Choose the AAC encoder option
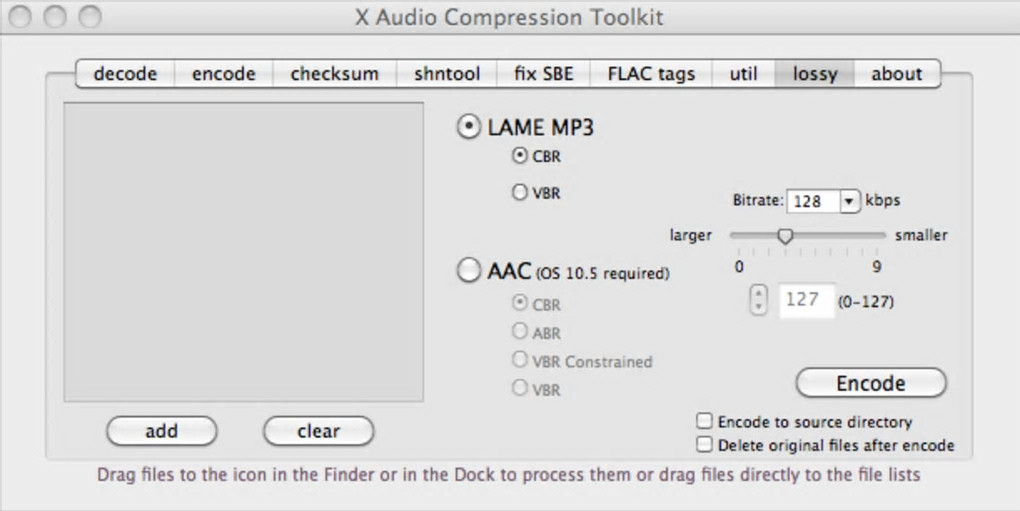Image resolution: width=1020 pixels, height=511 pixels. tap(468, 271)
